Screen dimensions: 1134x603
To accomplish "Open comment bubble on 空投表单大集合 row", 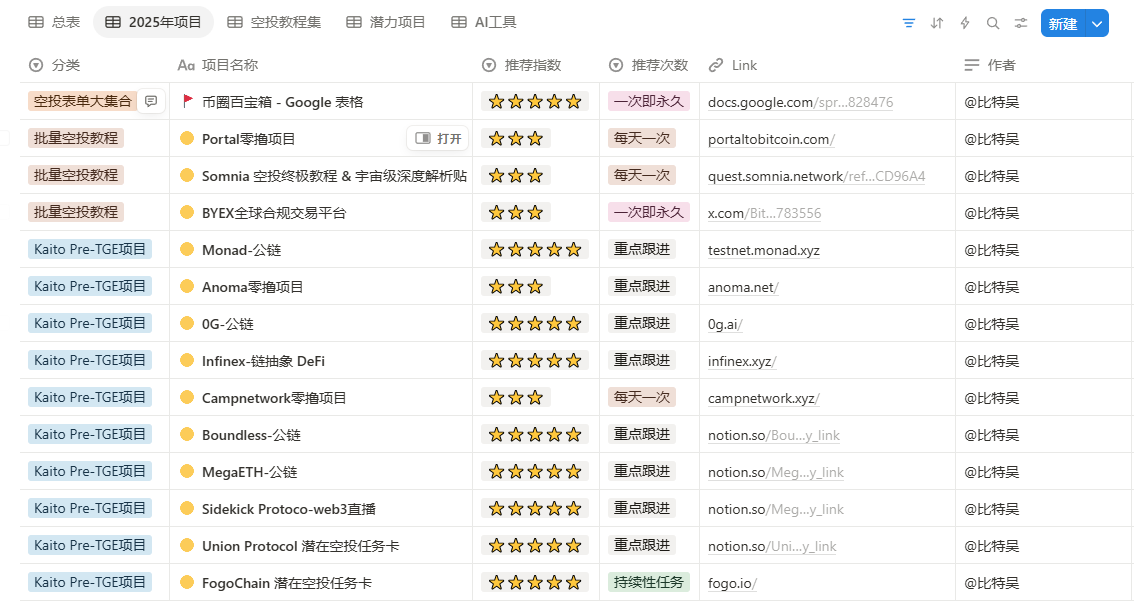I will pyautogui.click(x=151, y=101).
